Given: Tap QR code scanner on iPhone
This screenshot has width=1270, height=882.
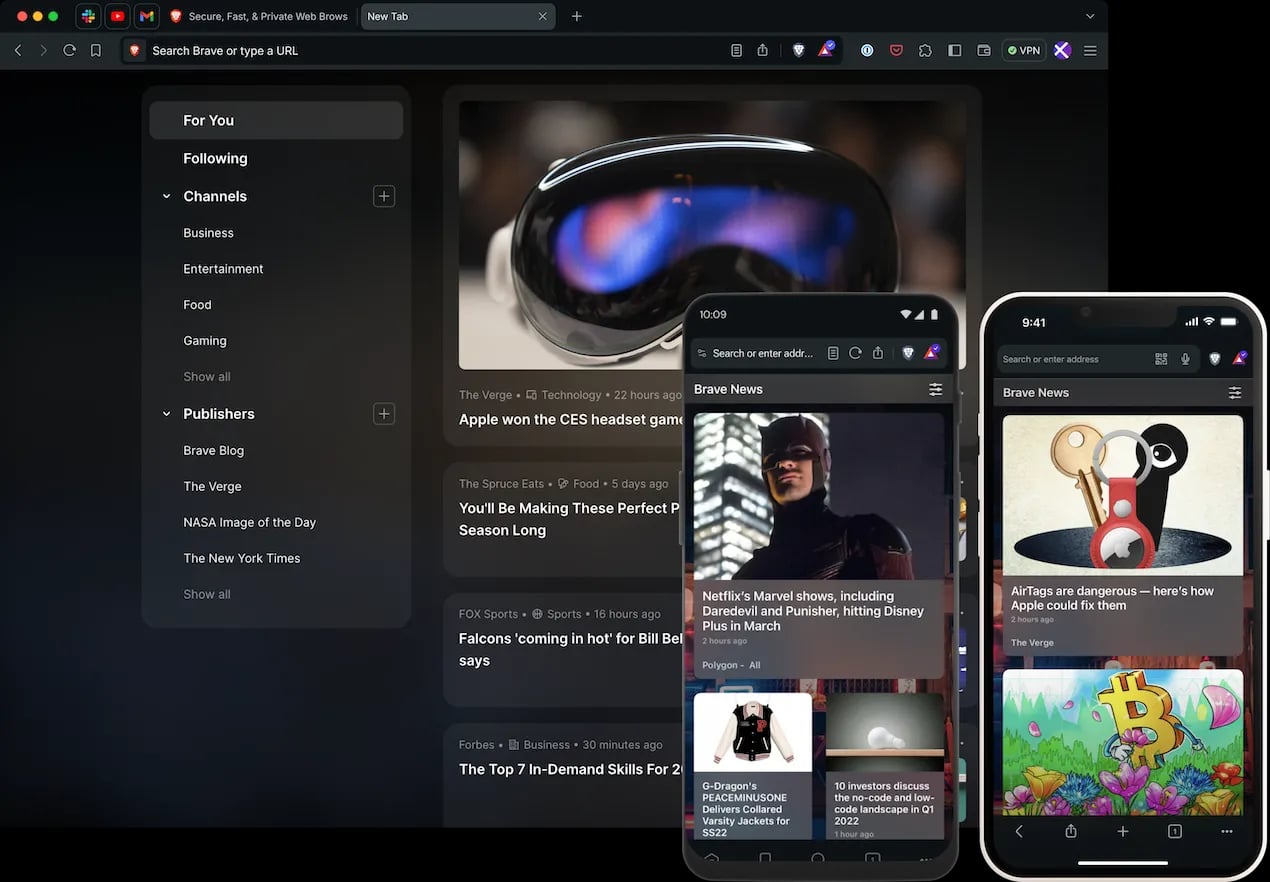Looking at the screenshot, I should 1161,359.
